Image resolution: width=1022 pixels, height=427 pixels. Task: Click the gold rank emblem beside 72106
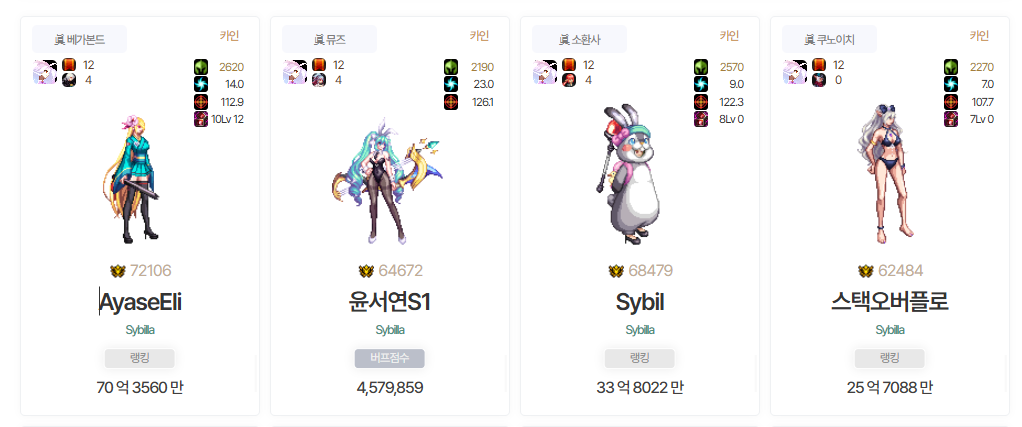coord(117,271)
